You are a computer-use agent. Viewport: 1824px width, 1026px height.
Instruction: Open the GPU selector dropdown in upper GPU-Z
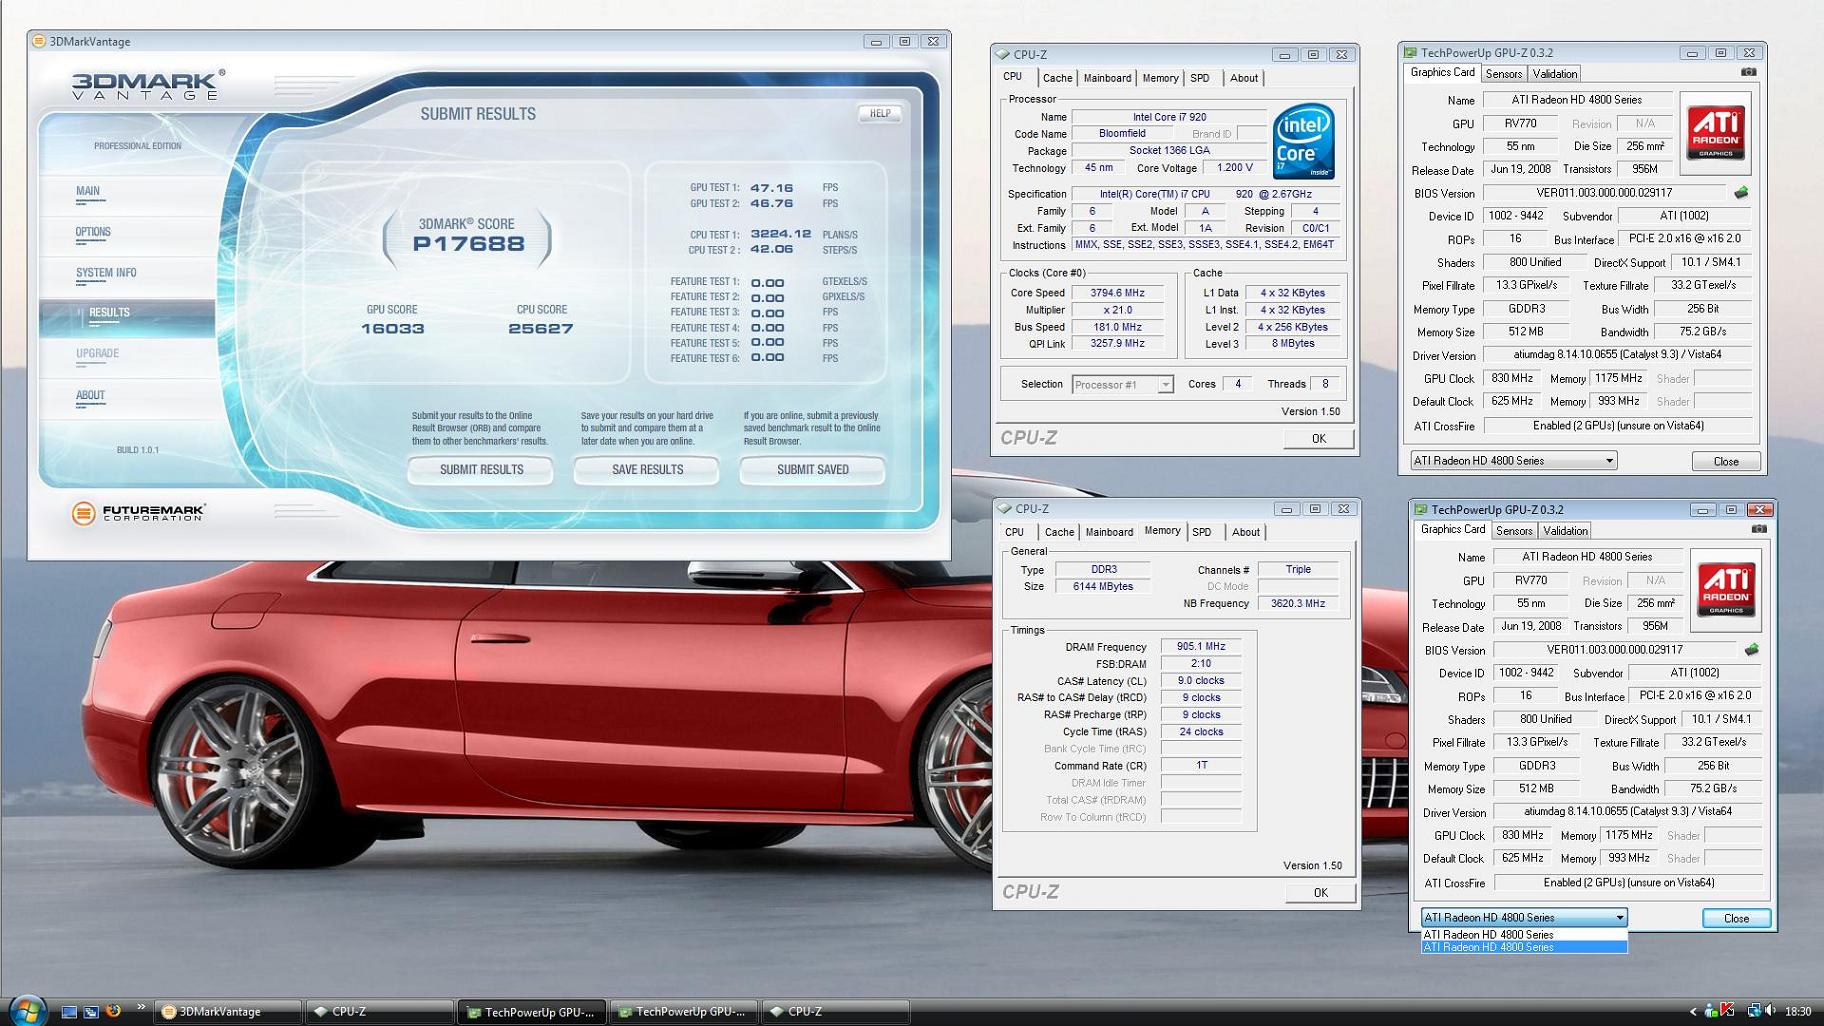pos(1513,461)
